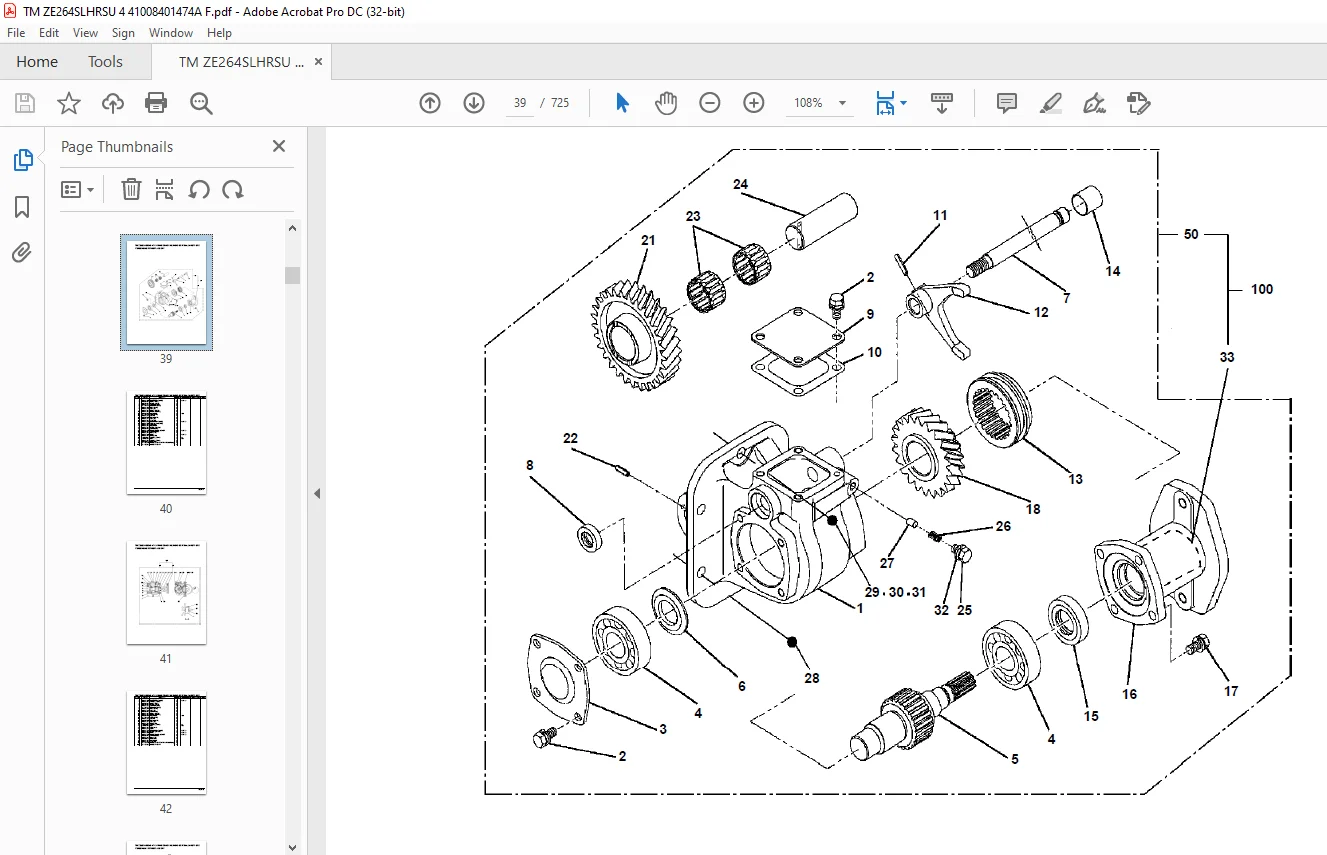Close the Page Thumbnails panel
Image resolution: width=1327 pixels, height=855 pixels.
coord(279,146)
